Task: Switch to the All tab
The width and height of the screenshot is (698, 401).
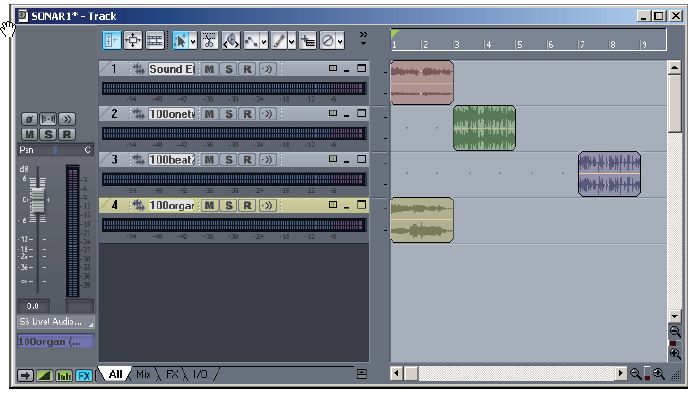Action: (x=115, y=374)
